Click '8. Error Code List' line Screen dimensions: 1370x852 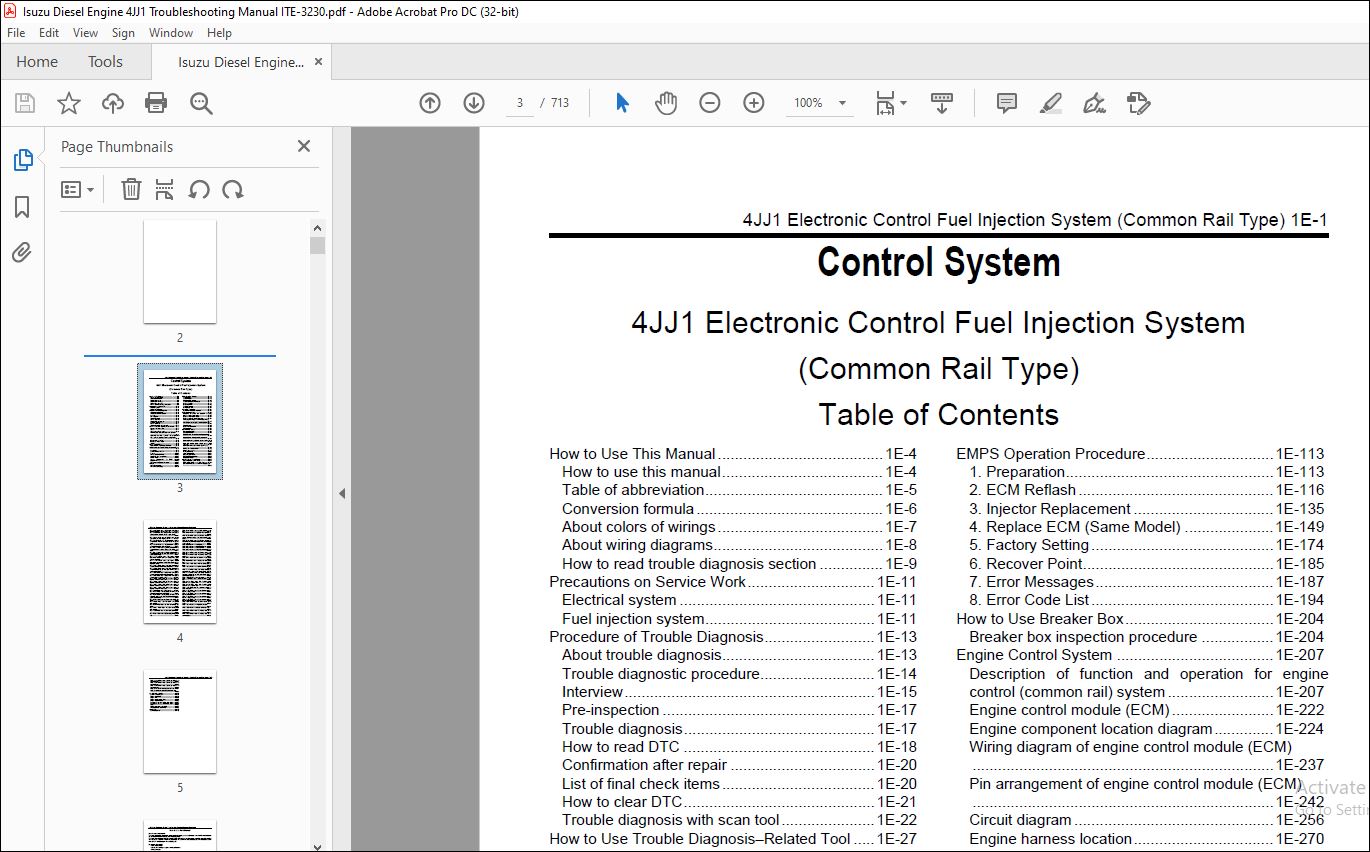point(1147,600)
